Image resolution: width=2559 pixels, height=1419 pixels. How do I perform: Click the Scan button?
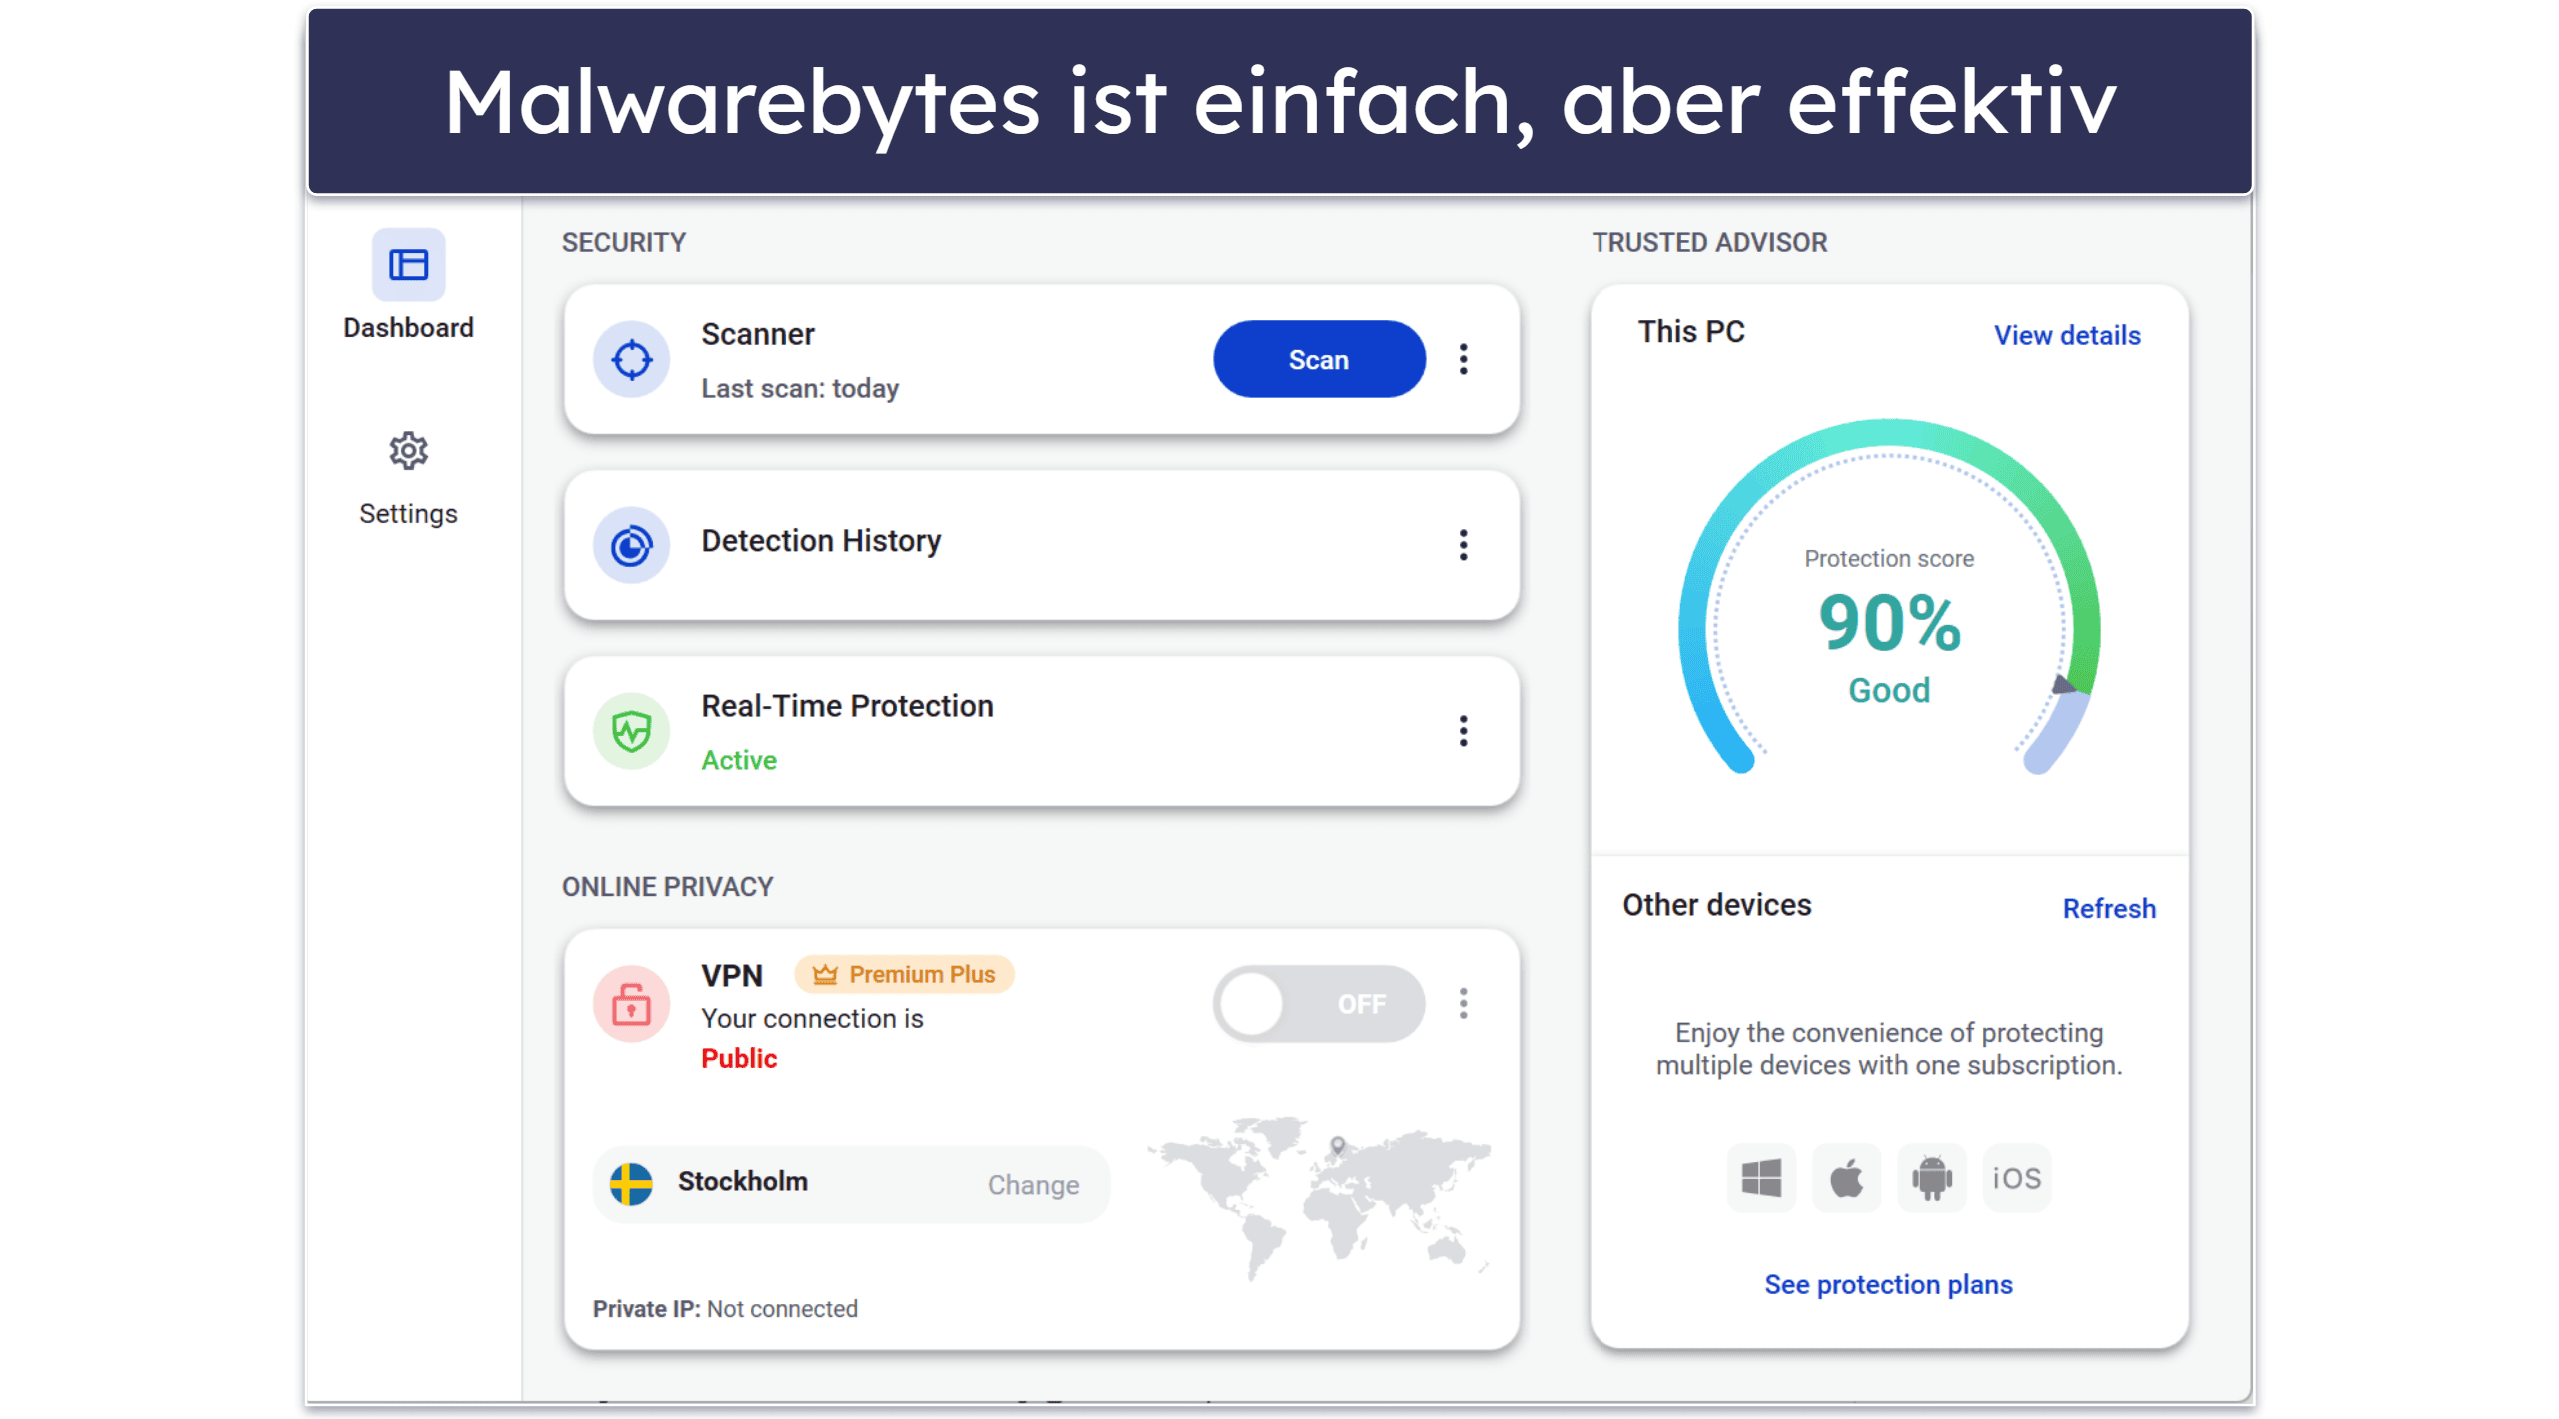pyautogui.click(x=1321, y=358)
